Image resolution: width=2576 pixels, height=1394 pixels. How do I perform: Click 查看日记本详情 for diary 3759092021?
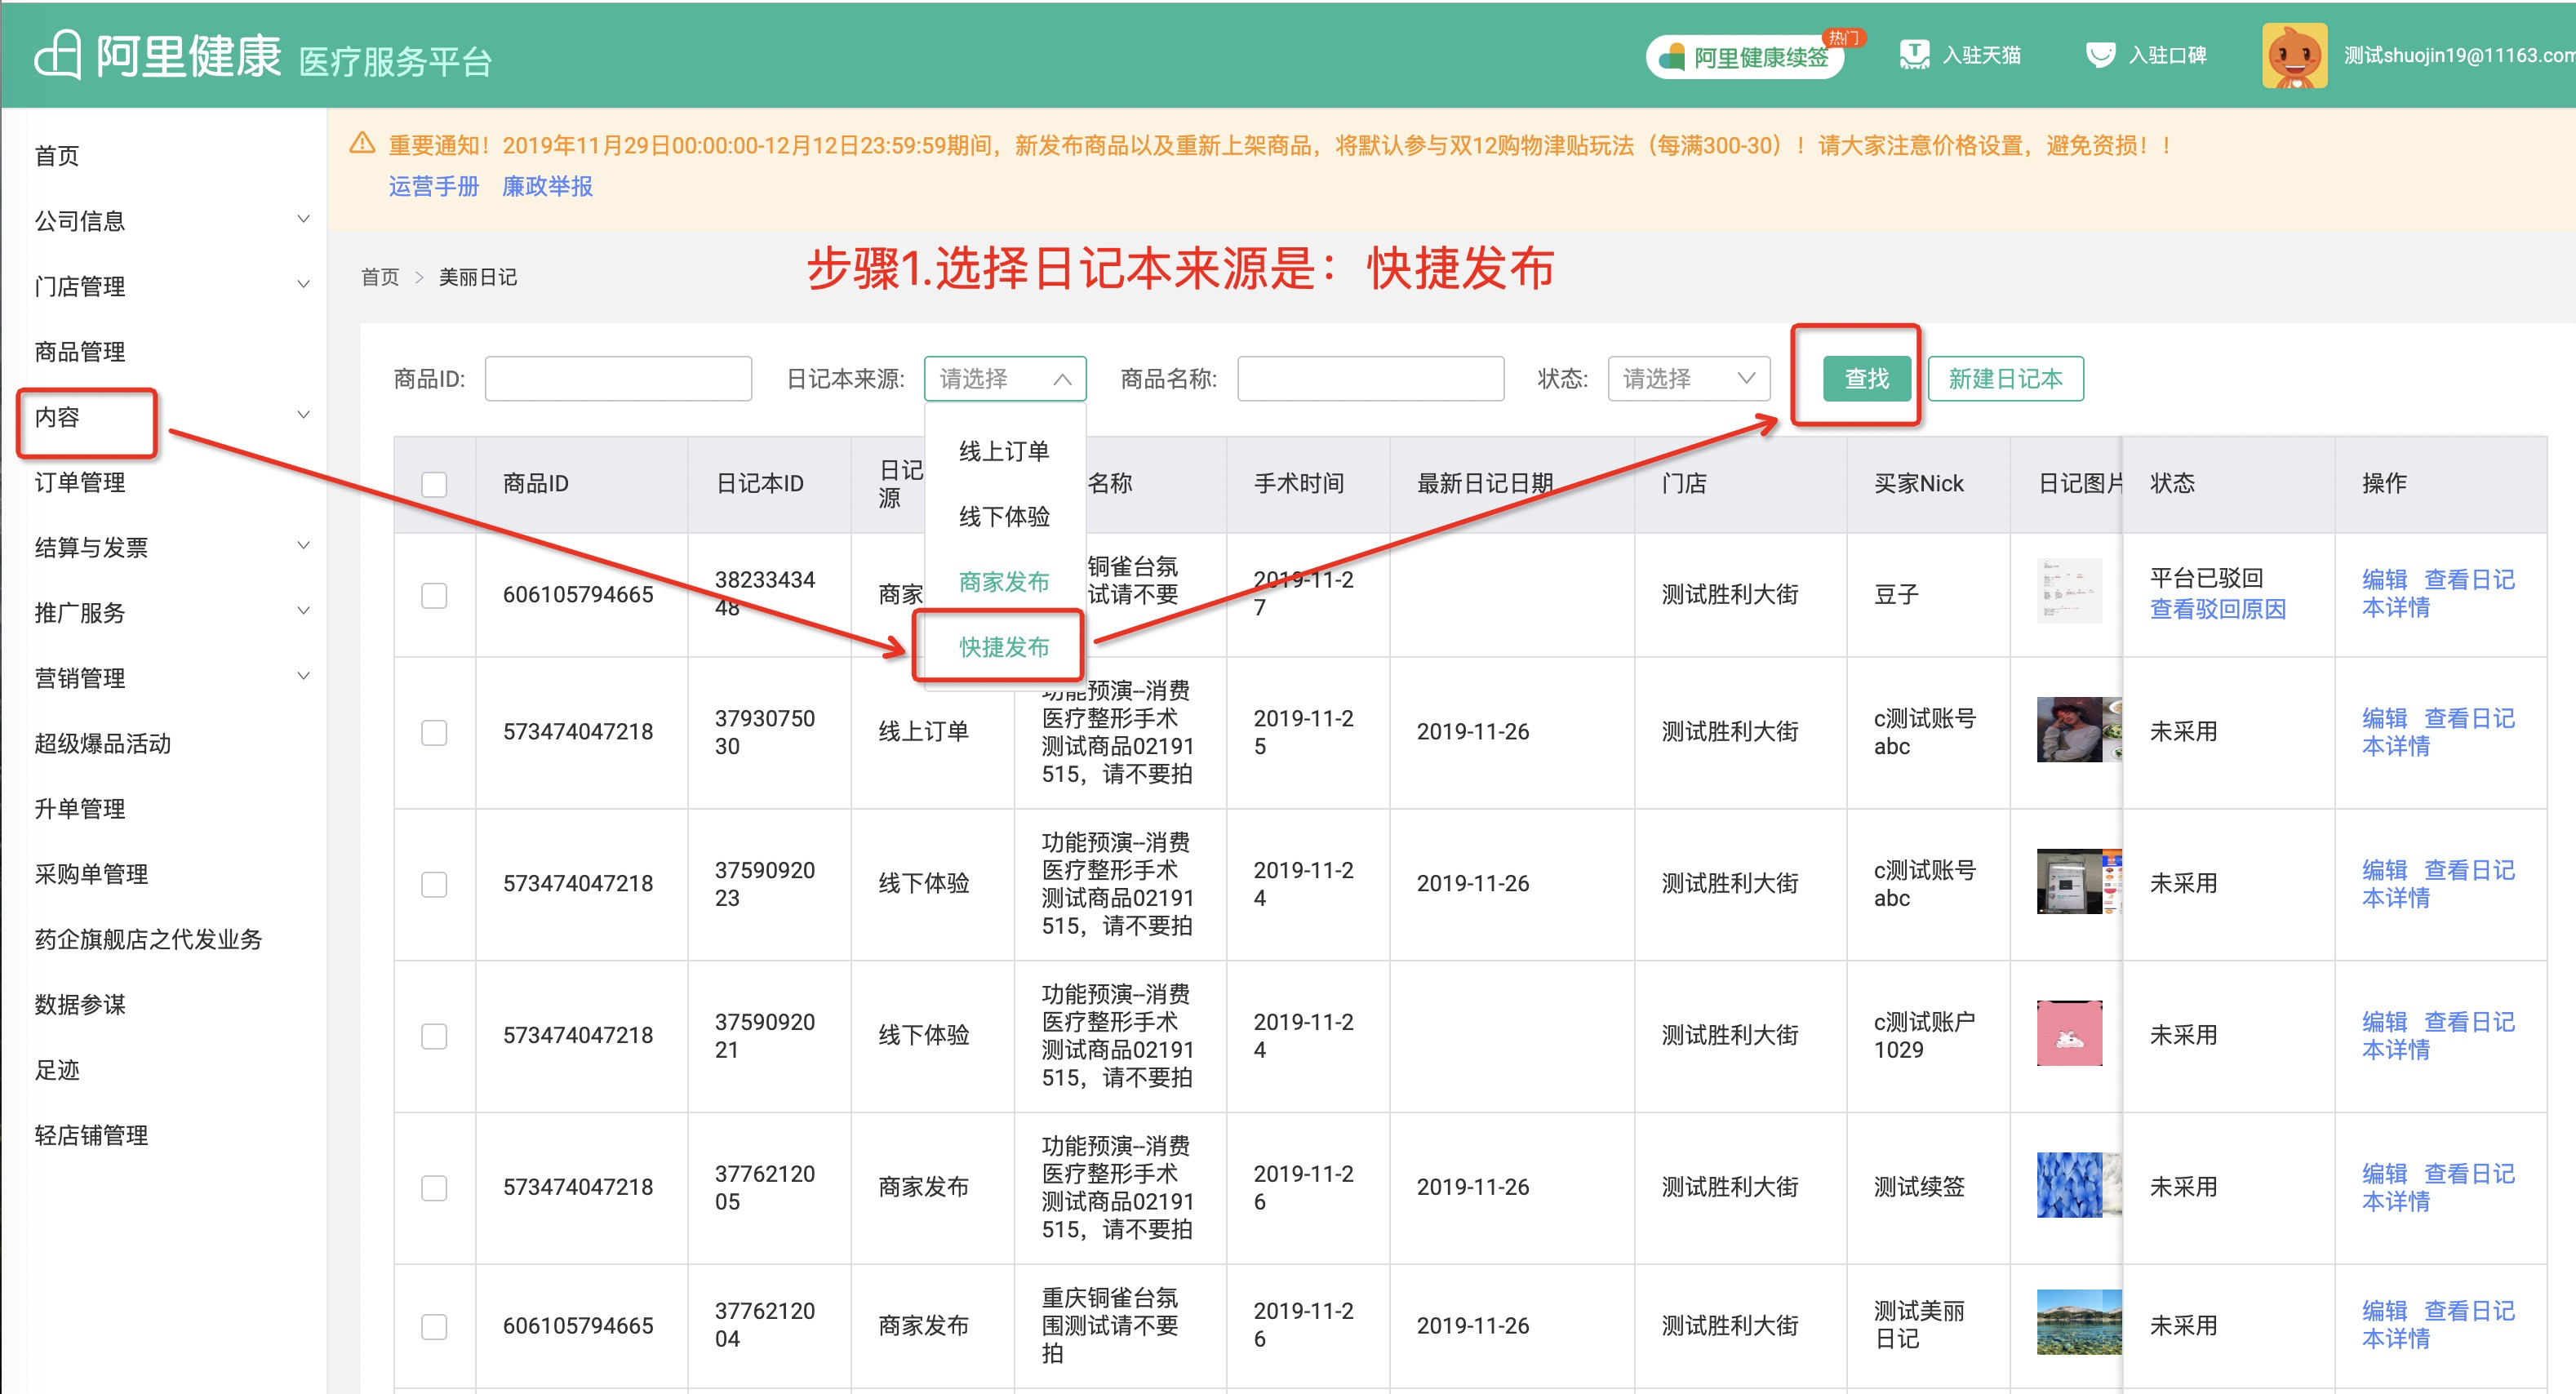click(2438, 1036)
